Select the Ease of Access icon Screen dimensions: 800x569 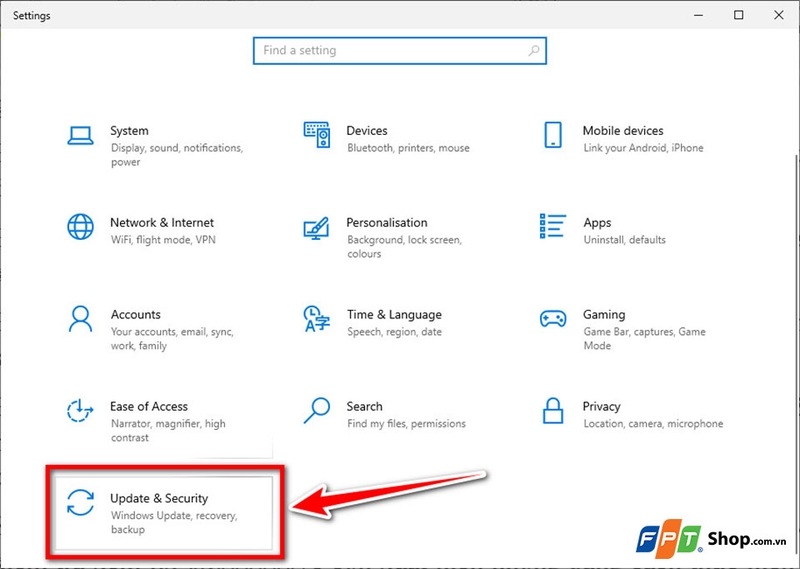click(x=80, y=411)
